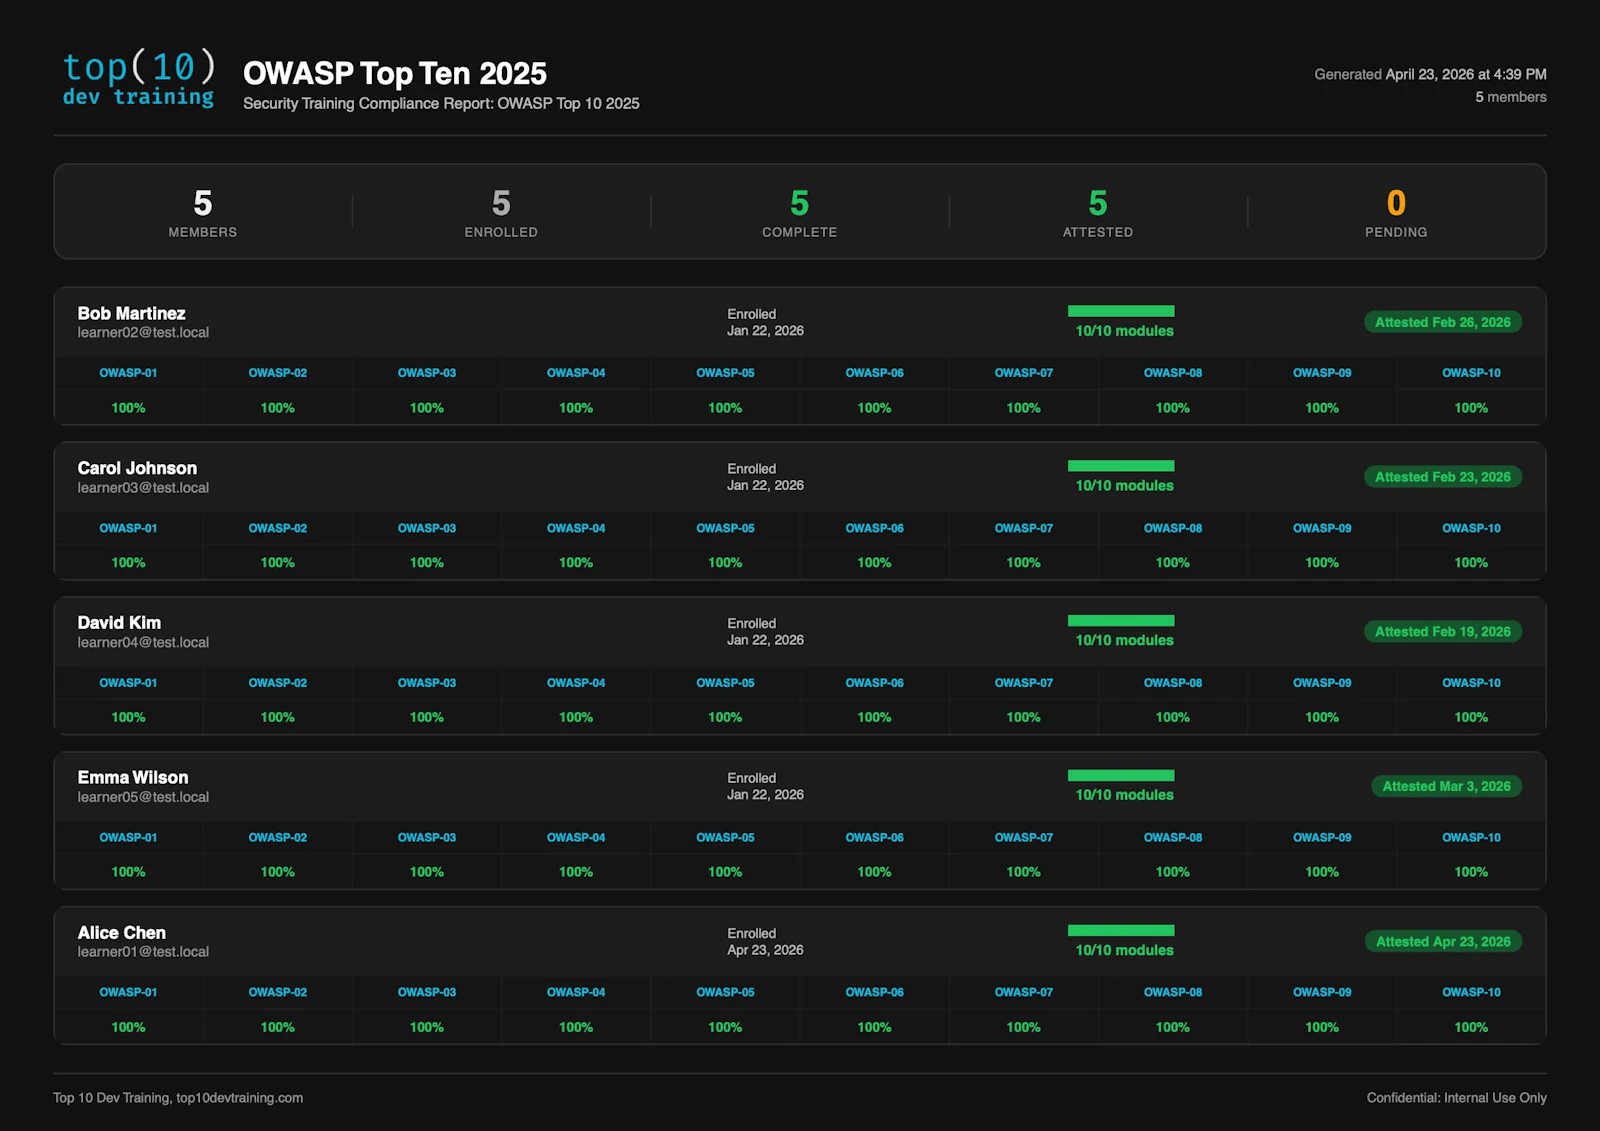Click OWASP-09 header in Emma Wilson's card
Viewport: 1600px width, 1131px height.
click(1322, 838)
